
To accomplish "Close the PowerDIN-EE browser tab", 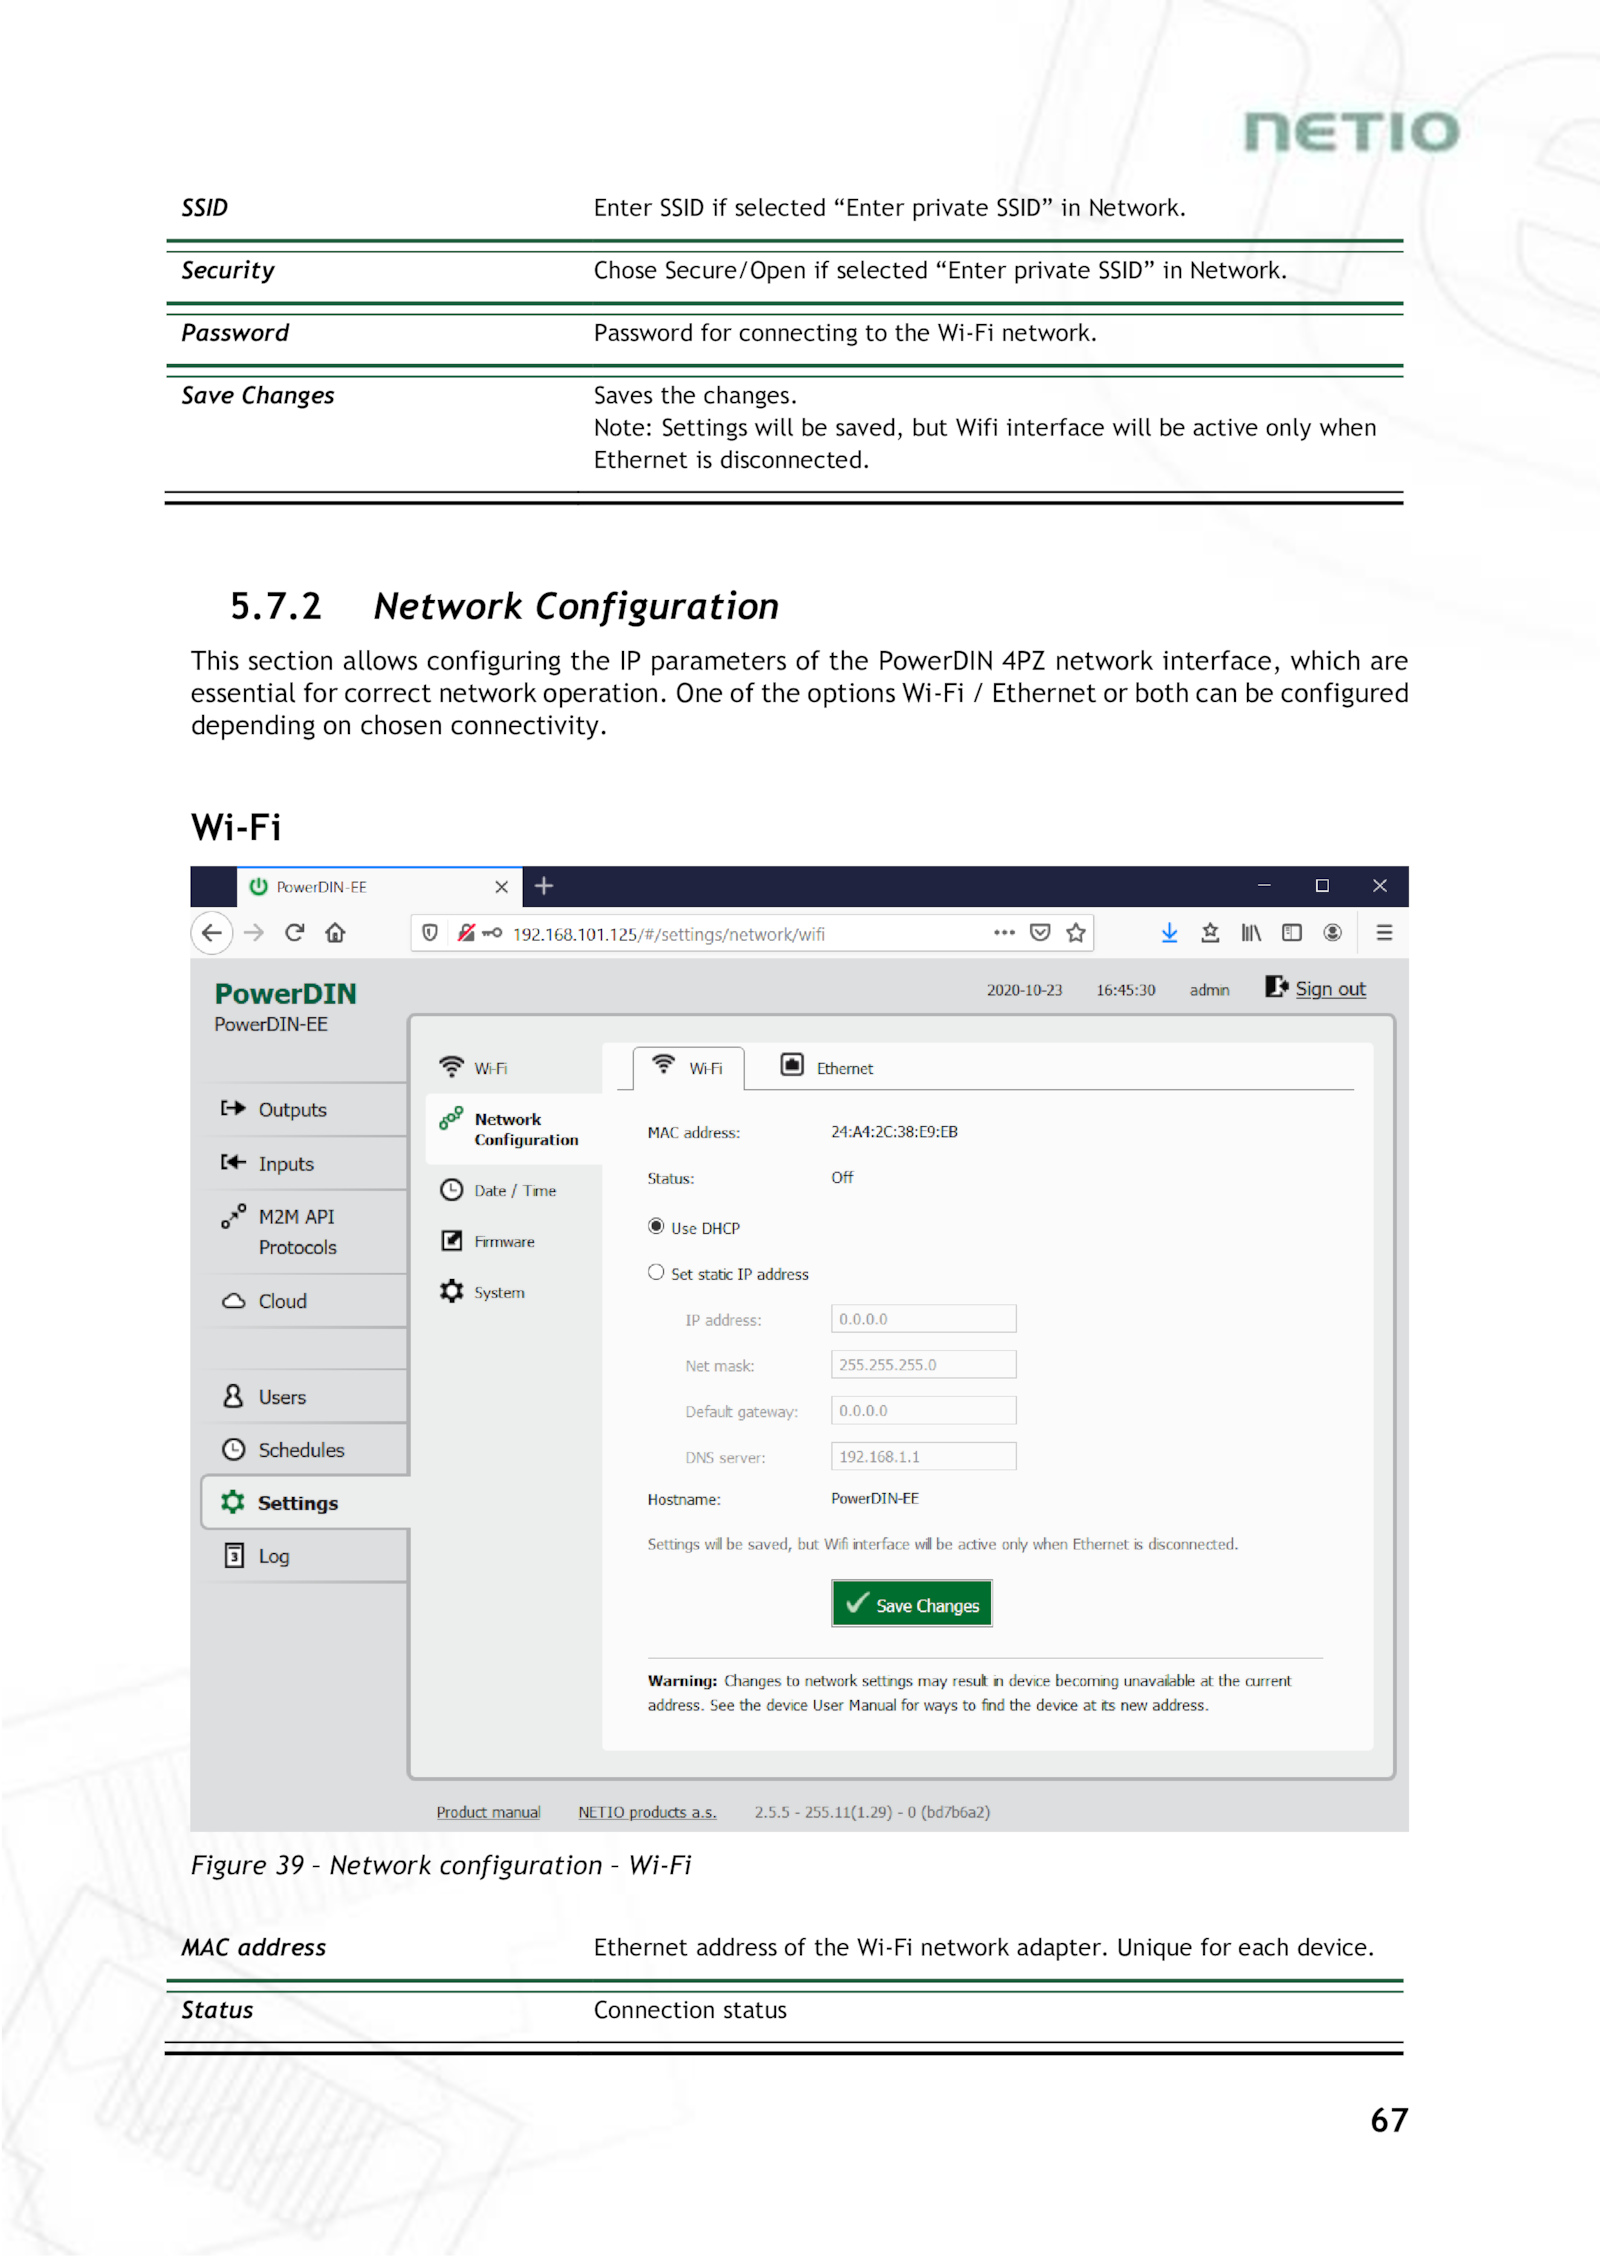I will [502, 887].
